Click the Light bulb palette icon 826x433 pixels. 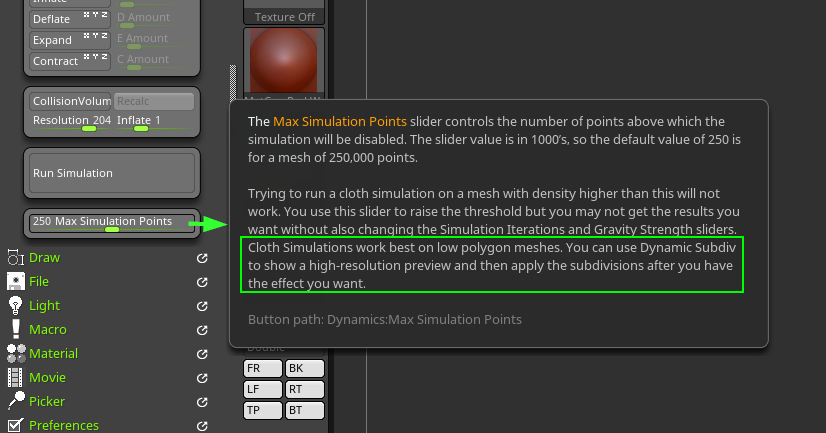15,306
